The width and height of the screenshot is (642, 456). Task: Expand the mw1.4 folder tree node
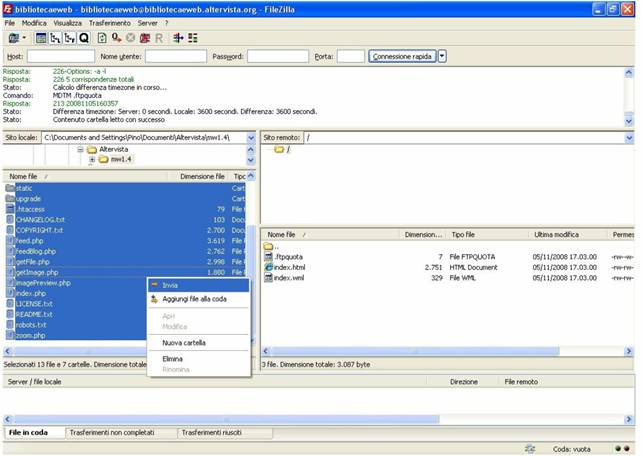click(x=92, y=159)
